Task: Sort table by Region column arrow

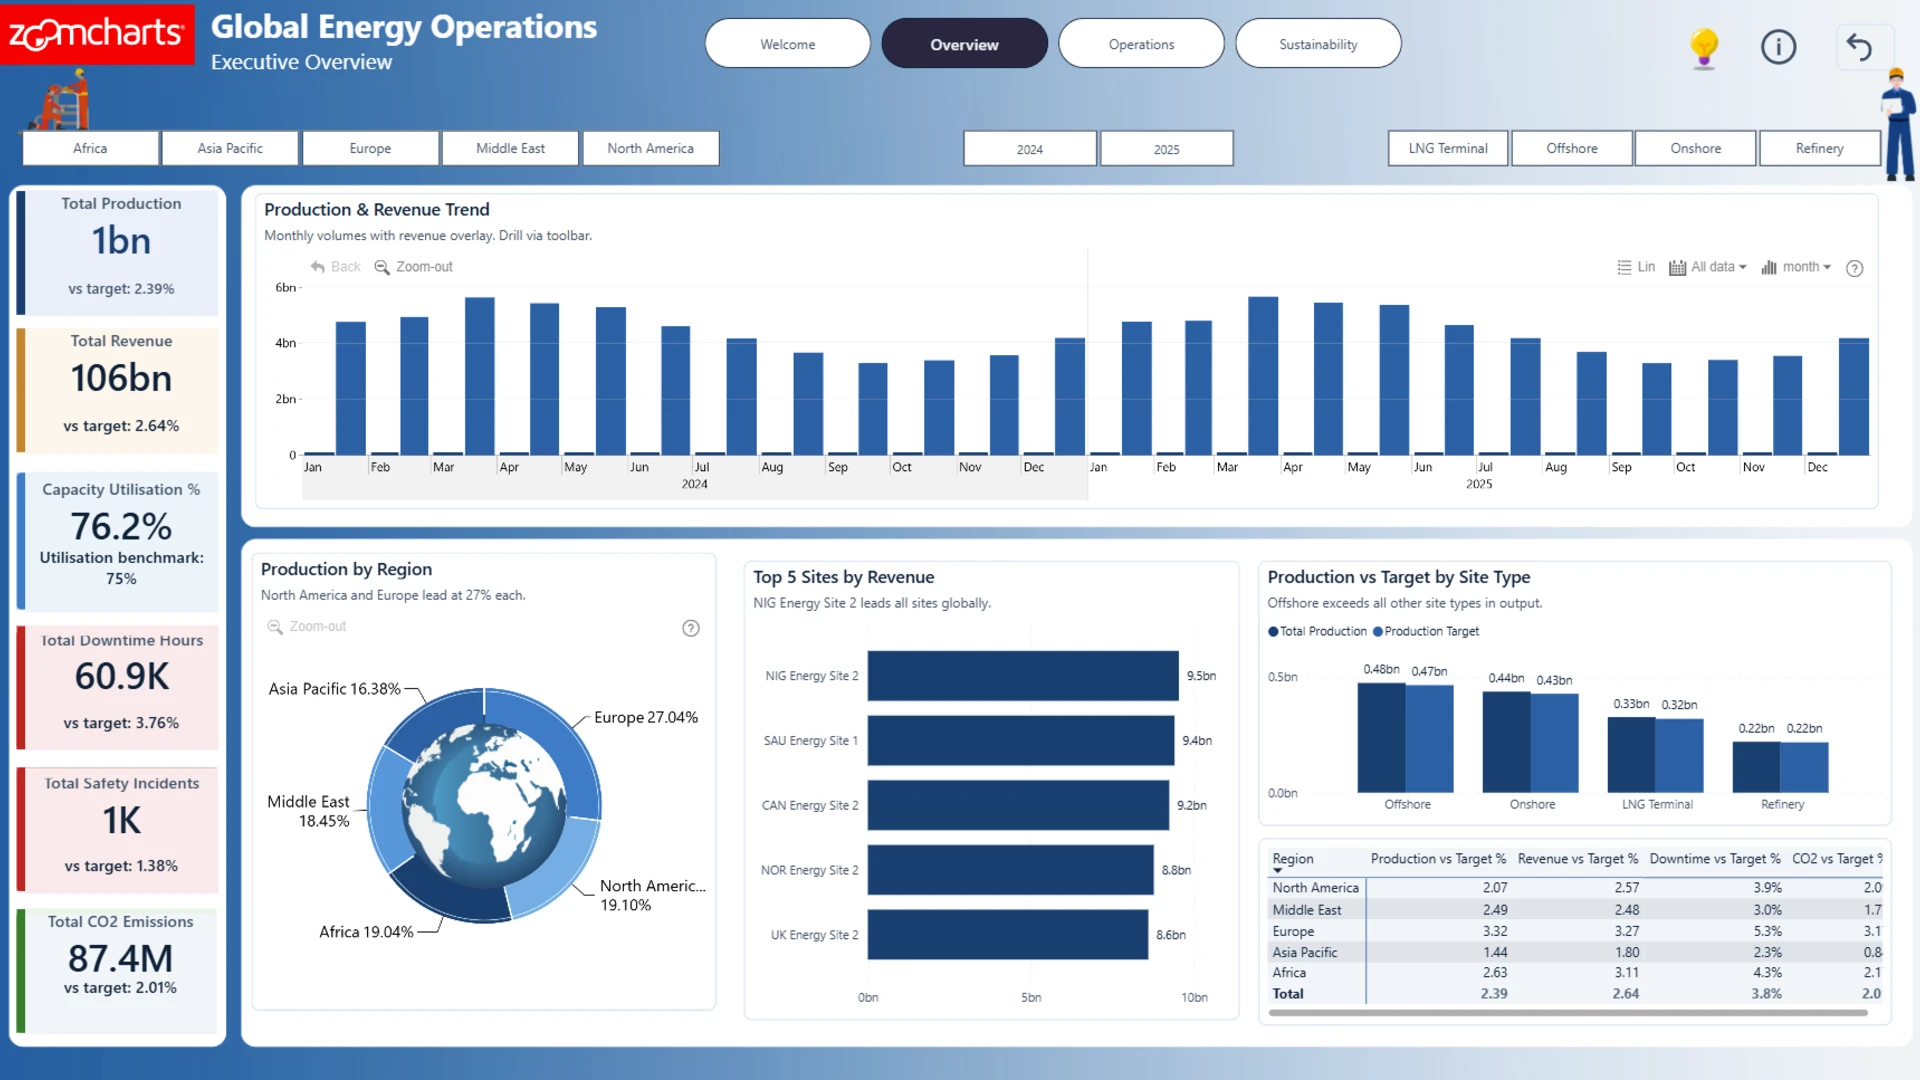Action: 1277,871
